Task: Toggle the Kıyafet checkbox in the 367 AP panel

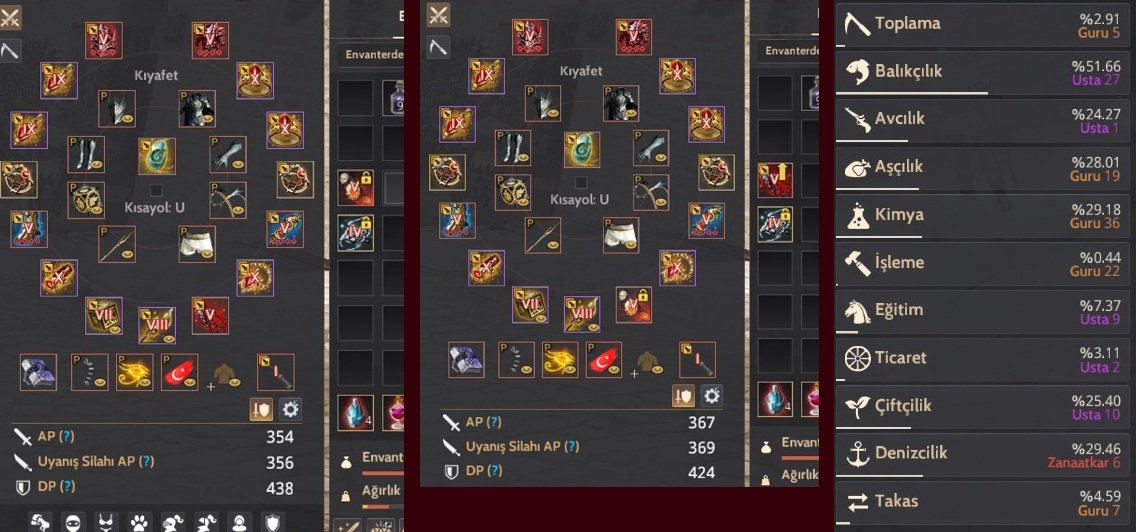Action: point(580,183)
